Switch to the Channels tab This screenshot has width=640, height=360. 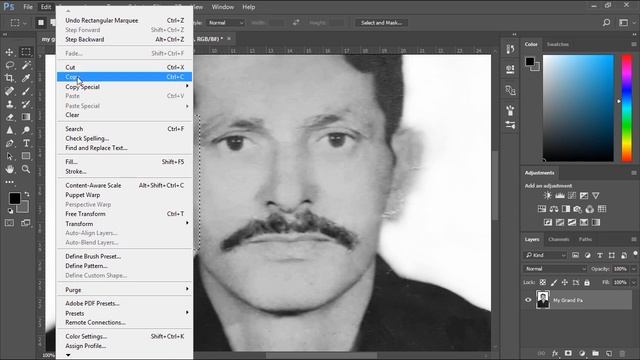[x=558, y=239]
